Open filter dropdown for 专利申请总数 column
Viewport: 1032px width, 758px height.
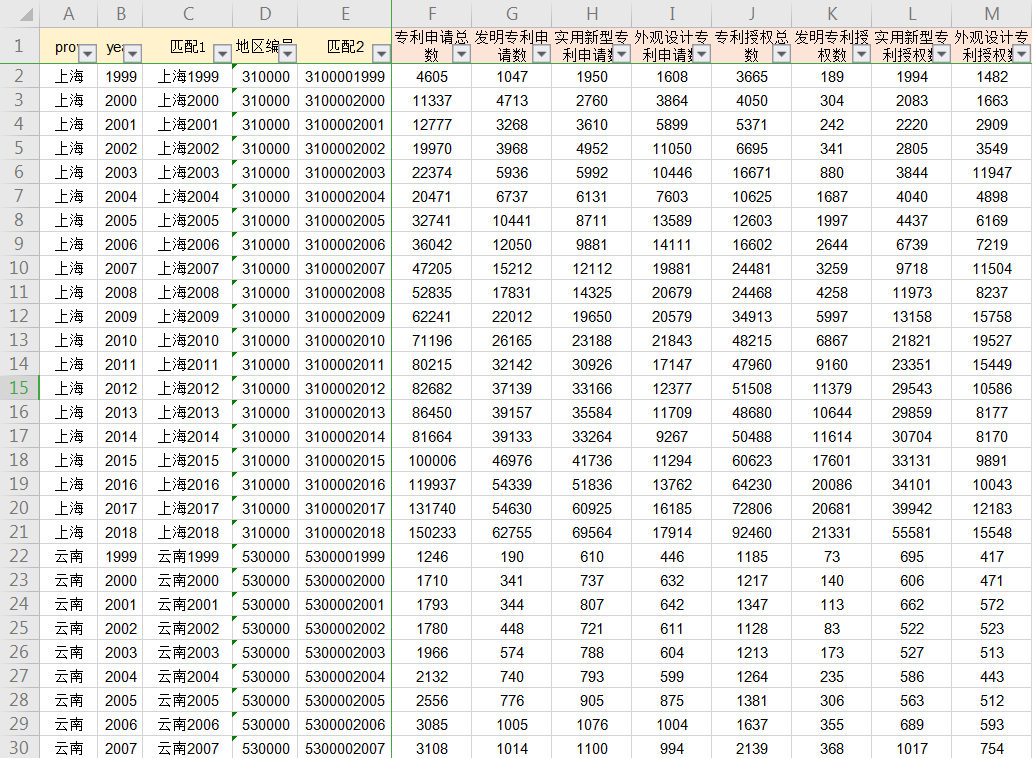tap(462, 54)
